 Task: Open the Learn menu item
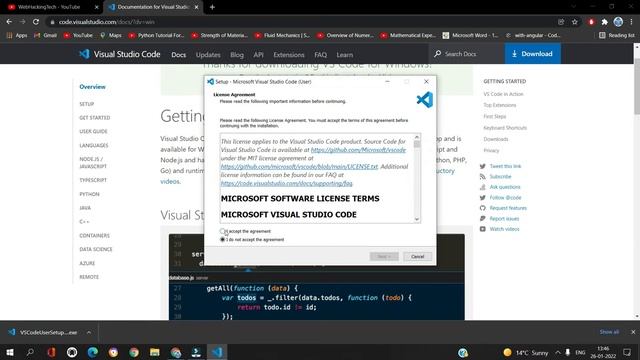pos(344,55)
